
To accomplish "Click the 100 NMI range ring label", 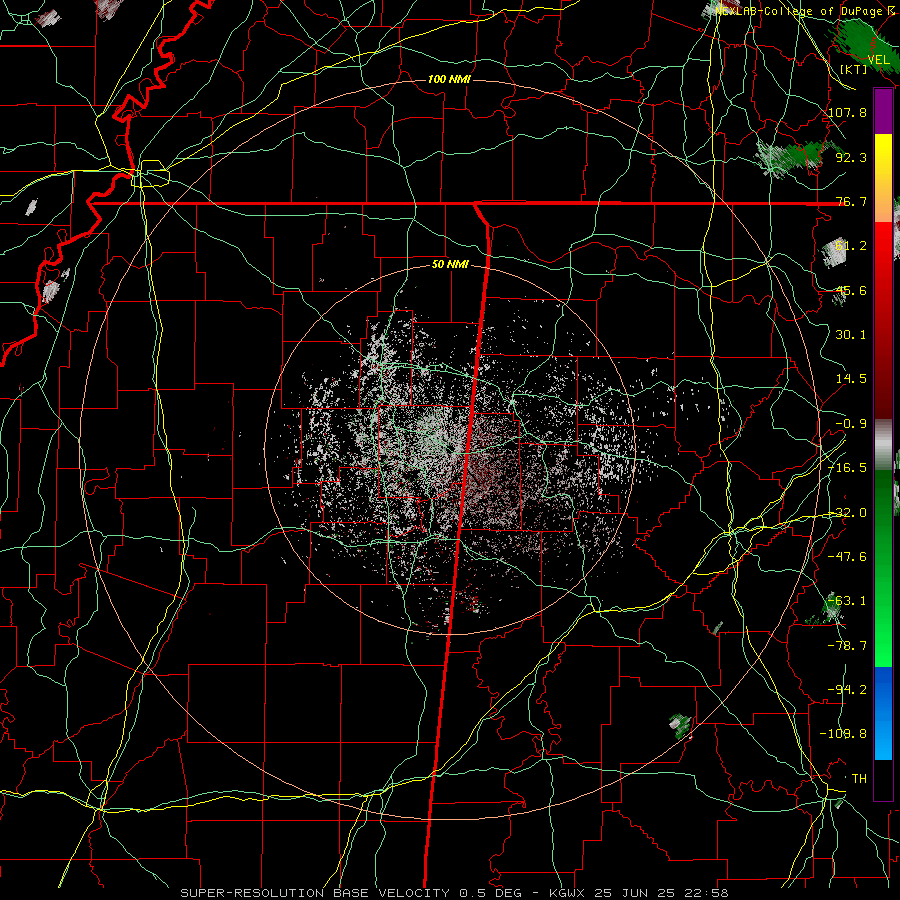I will [449, 79].
